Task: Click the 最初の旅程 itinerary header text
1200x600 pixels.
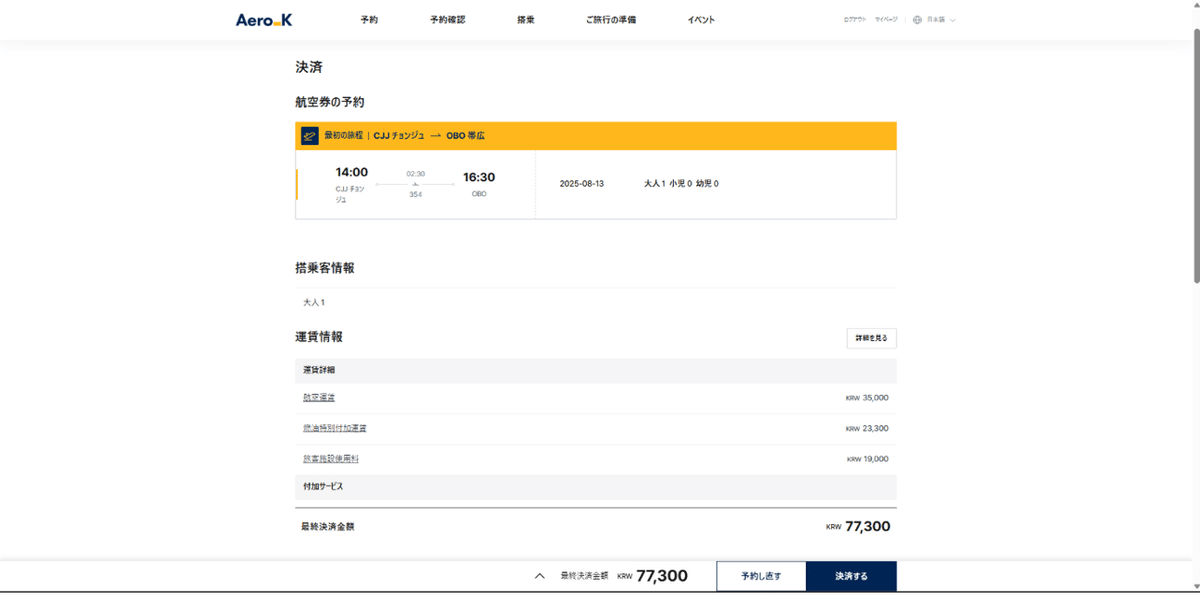Action: click(x=344, y=135)
